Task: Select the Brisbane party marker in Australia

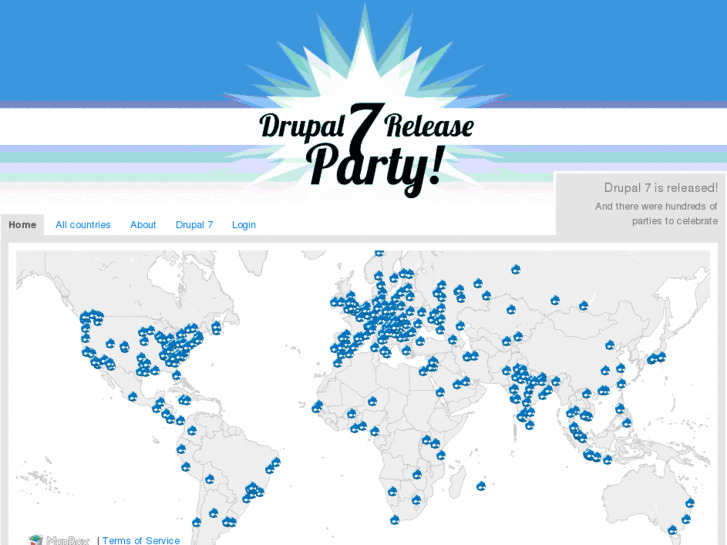Action: pyautogui.click(x=690, y=503)
